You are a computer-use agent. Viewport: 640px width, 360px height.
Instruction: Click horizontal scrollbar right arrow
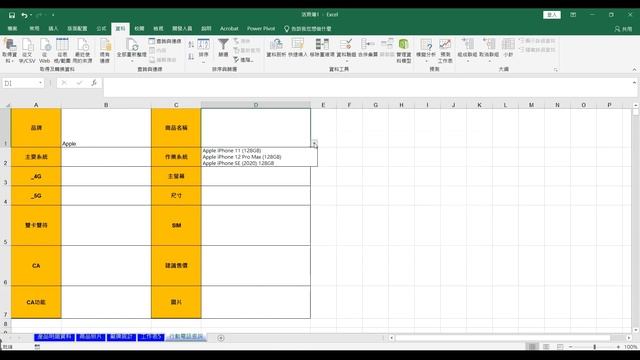[x=629, y=338]
